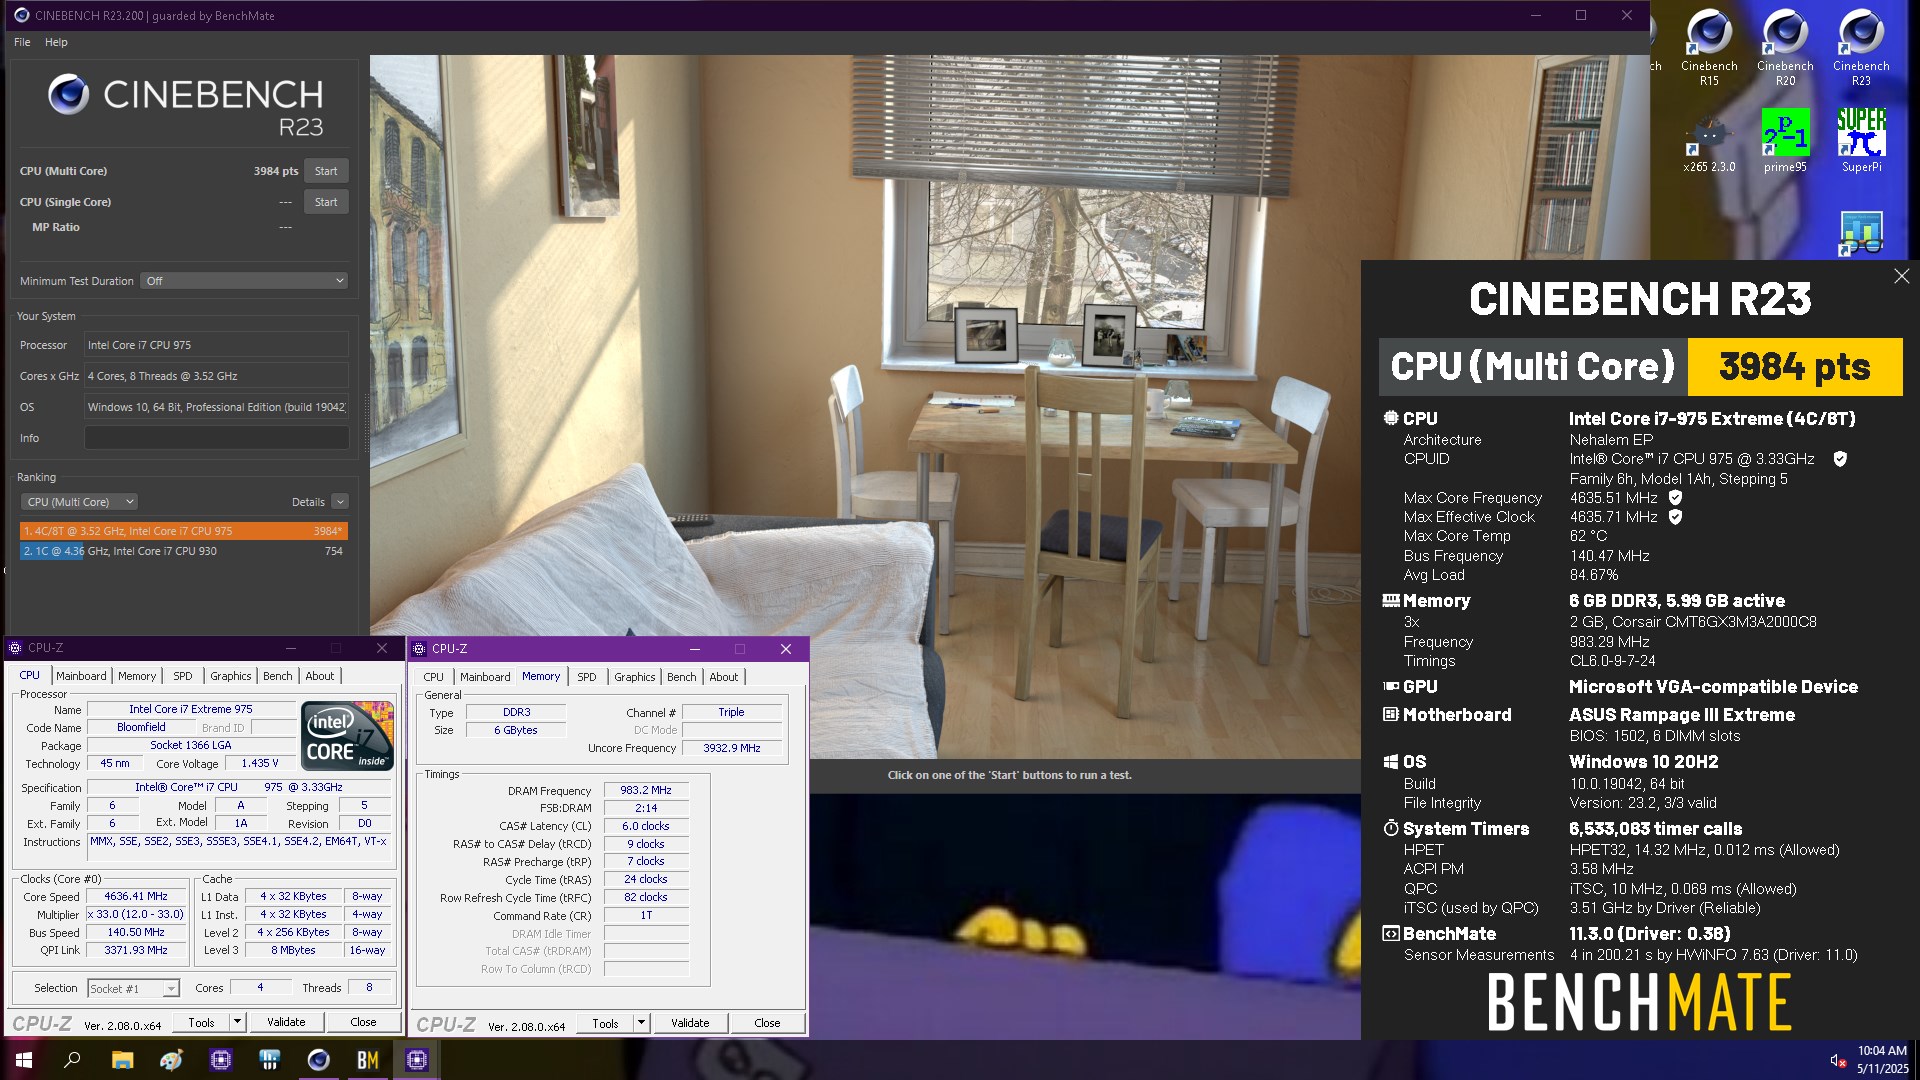Click Validate in right CPU-Z window
This screenshot has height=1080, width=1920.
[690, 1024]
